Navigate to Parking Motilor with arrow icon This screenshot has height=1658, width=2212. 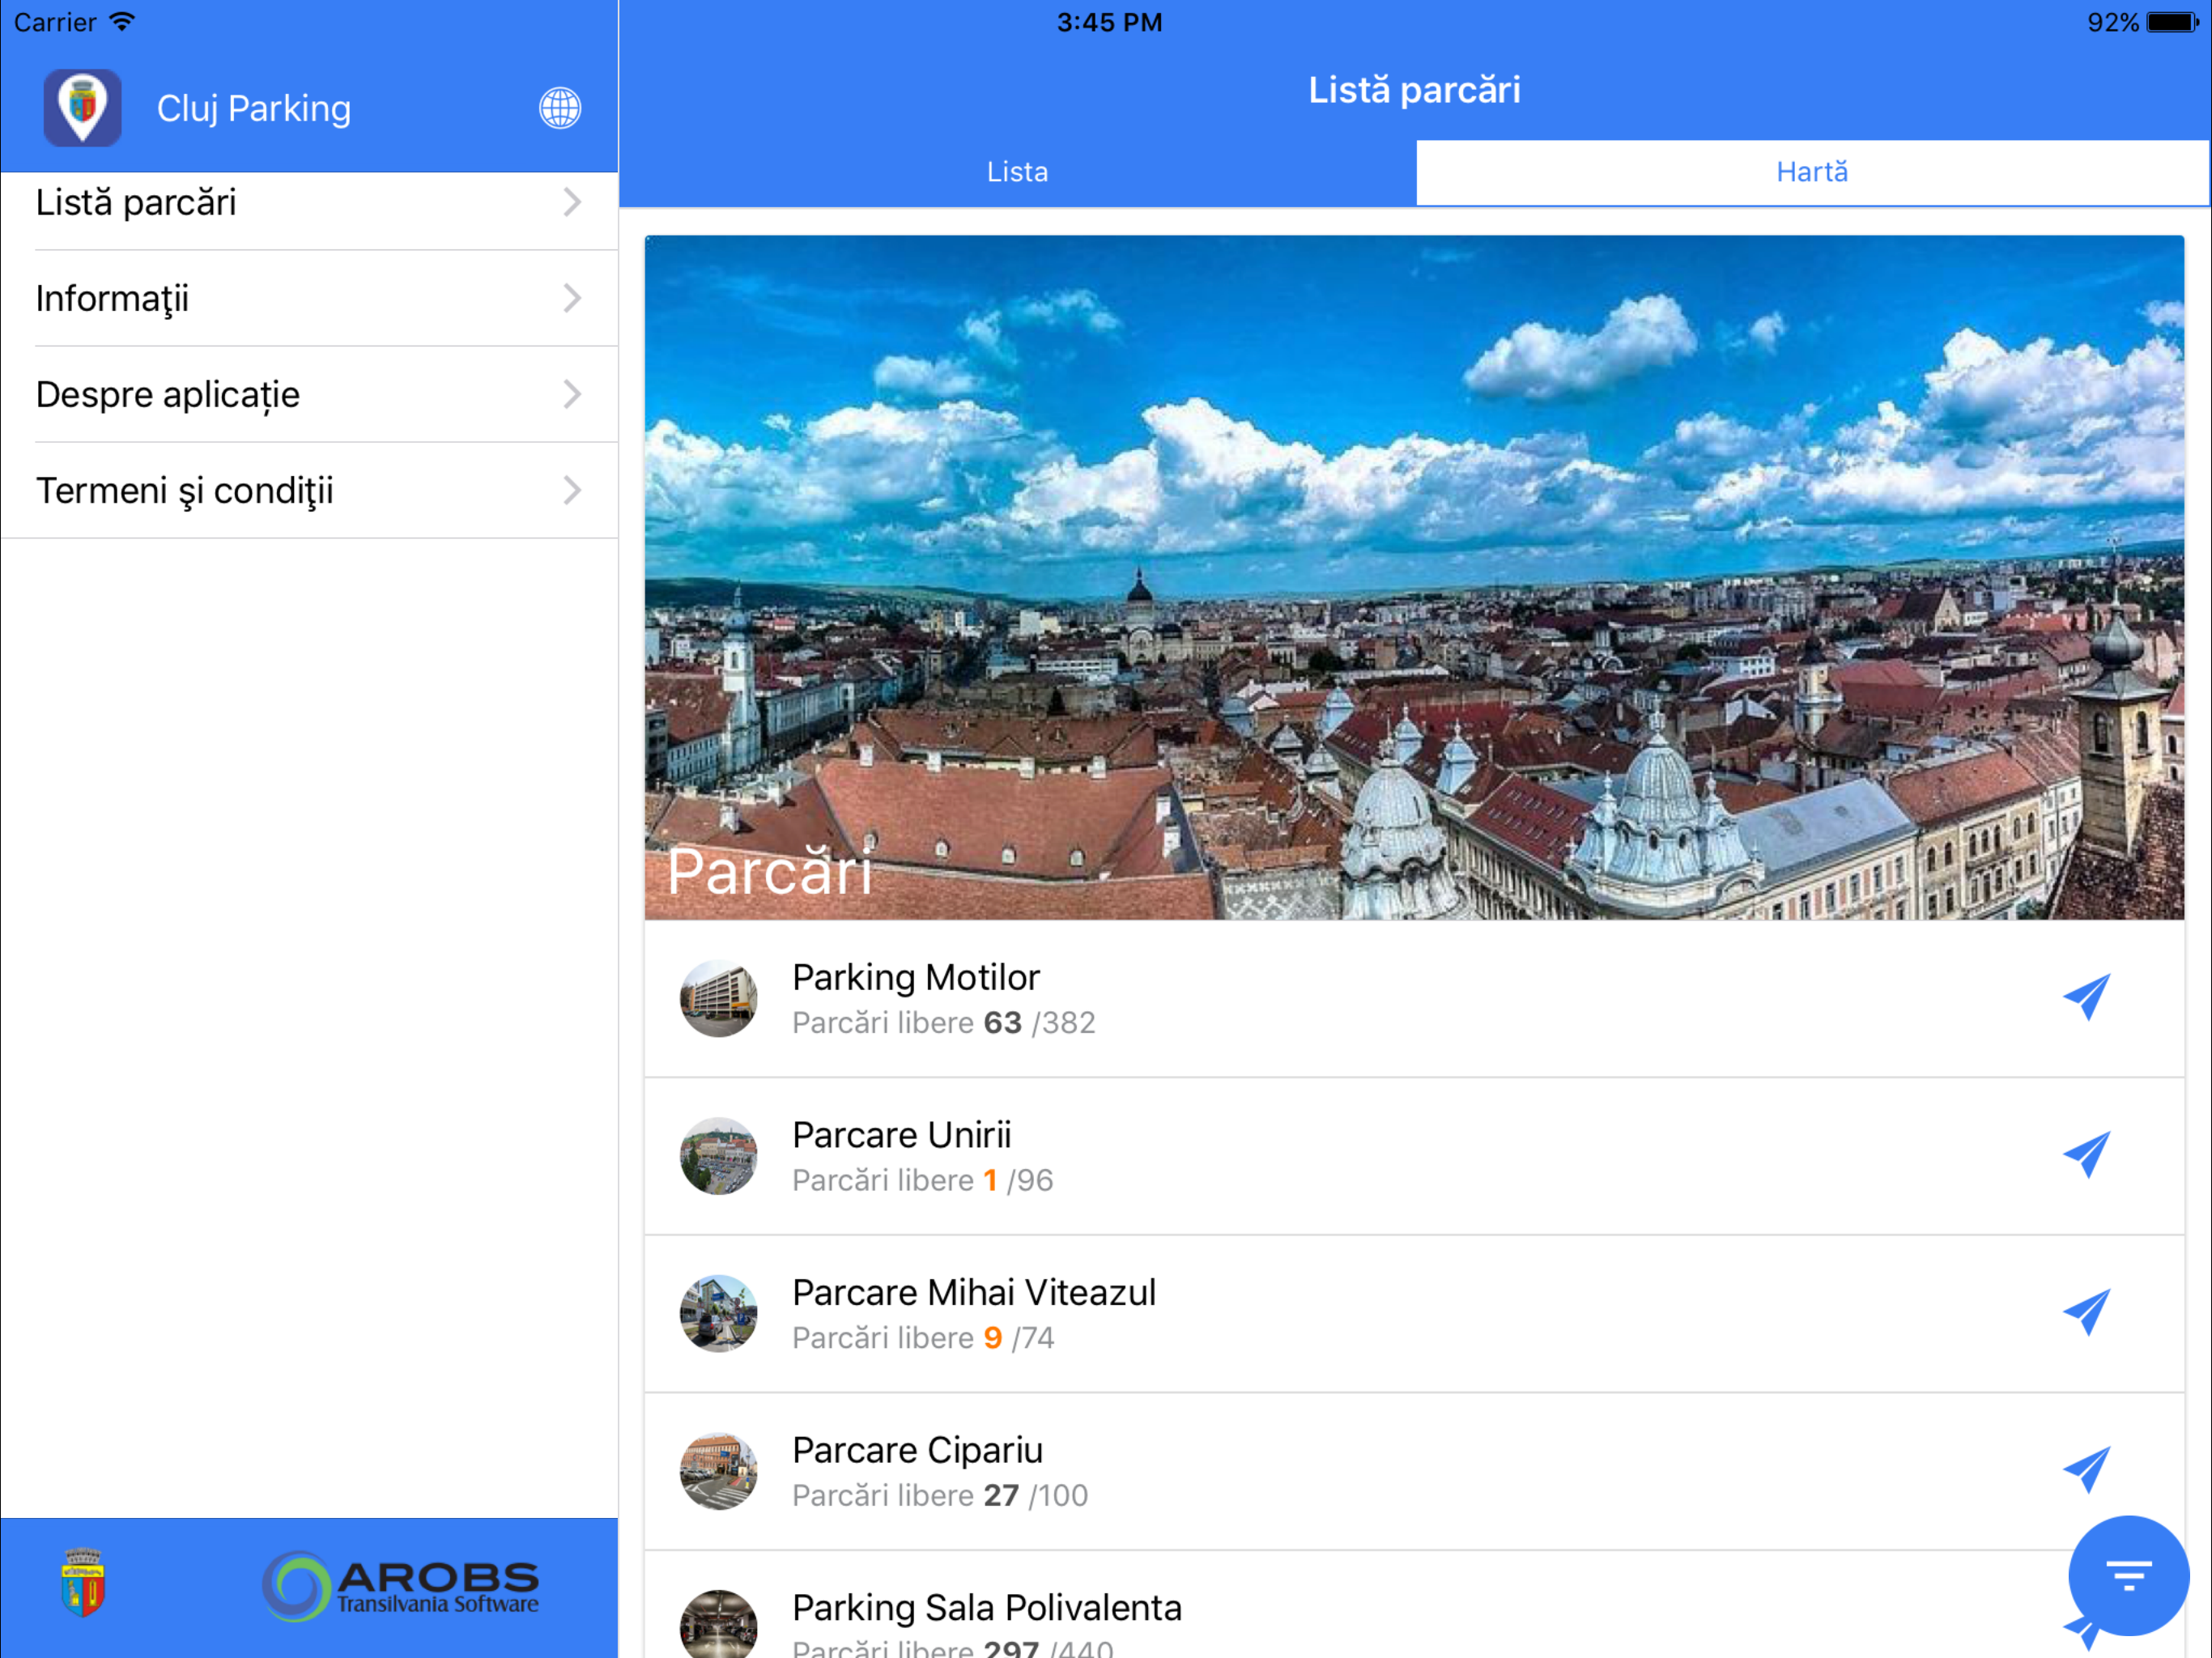(2086, 997)
